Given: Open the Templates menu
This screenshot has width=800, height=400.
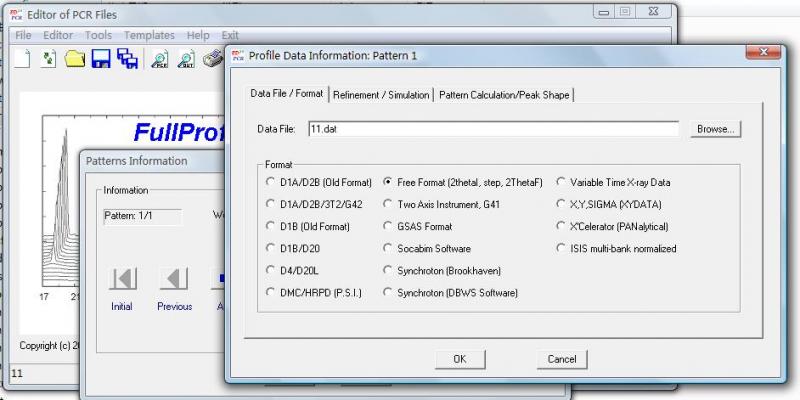Looking at the screenshot, I should [x=149, y=35].
